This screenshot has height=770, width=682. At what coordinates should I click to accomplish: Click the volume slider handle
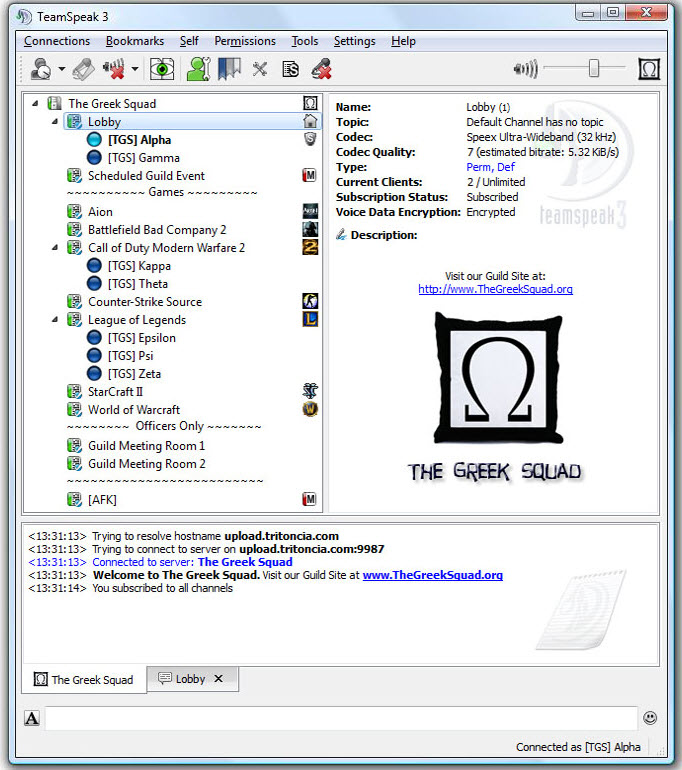[x=594, y=68]
